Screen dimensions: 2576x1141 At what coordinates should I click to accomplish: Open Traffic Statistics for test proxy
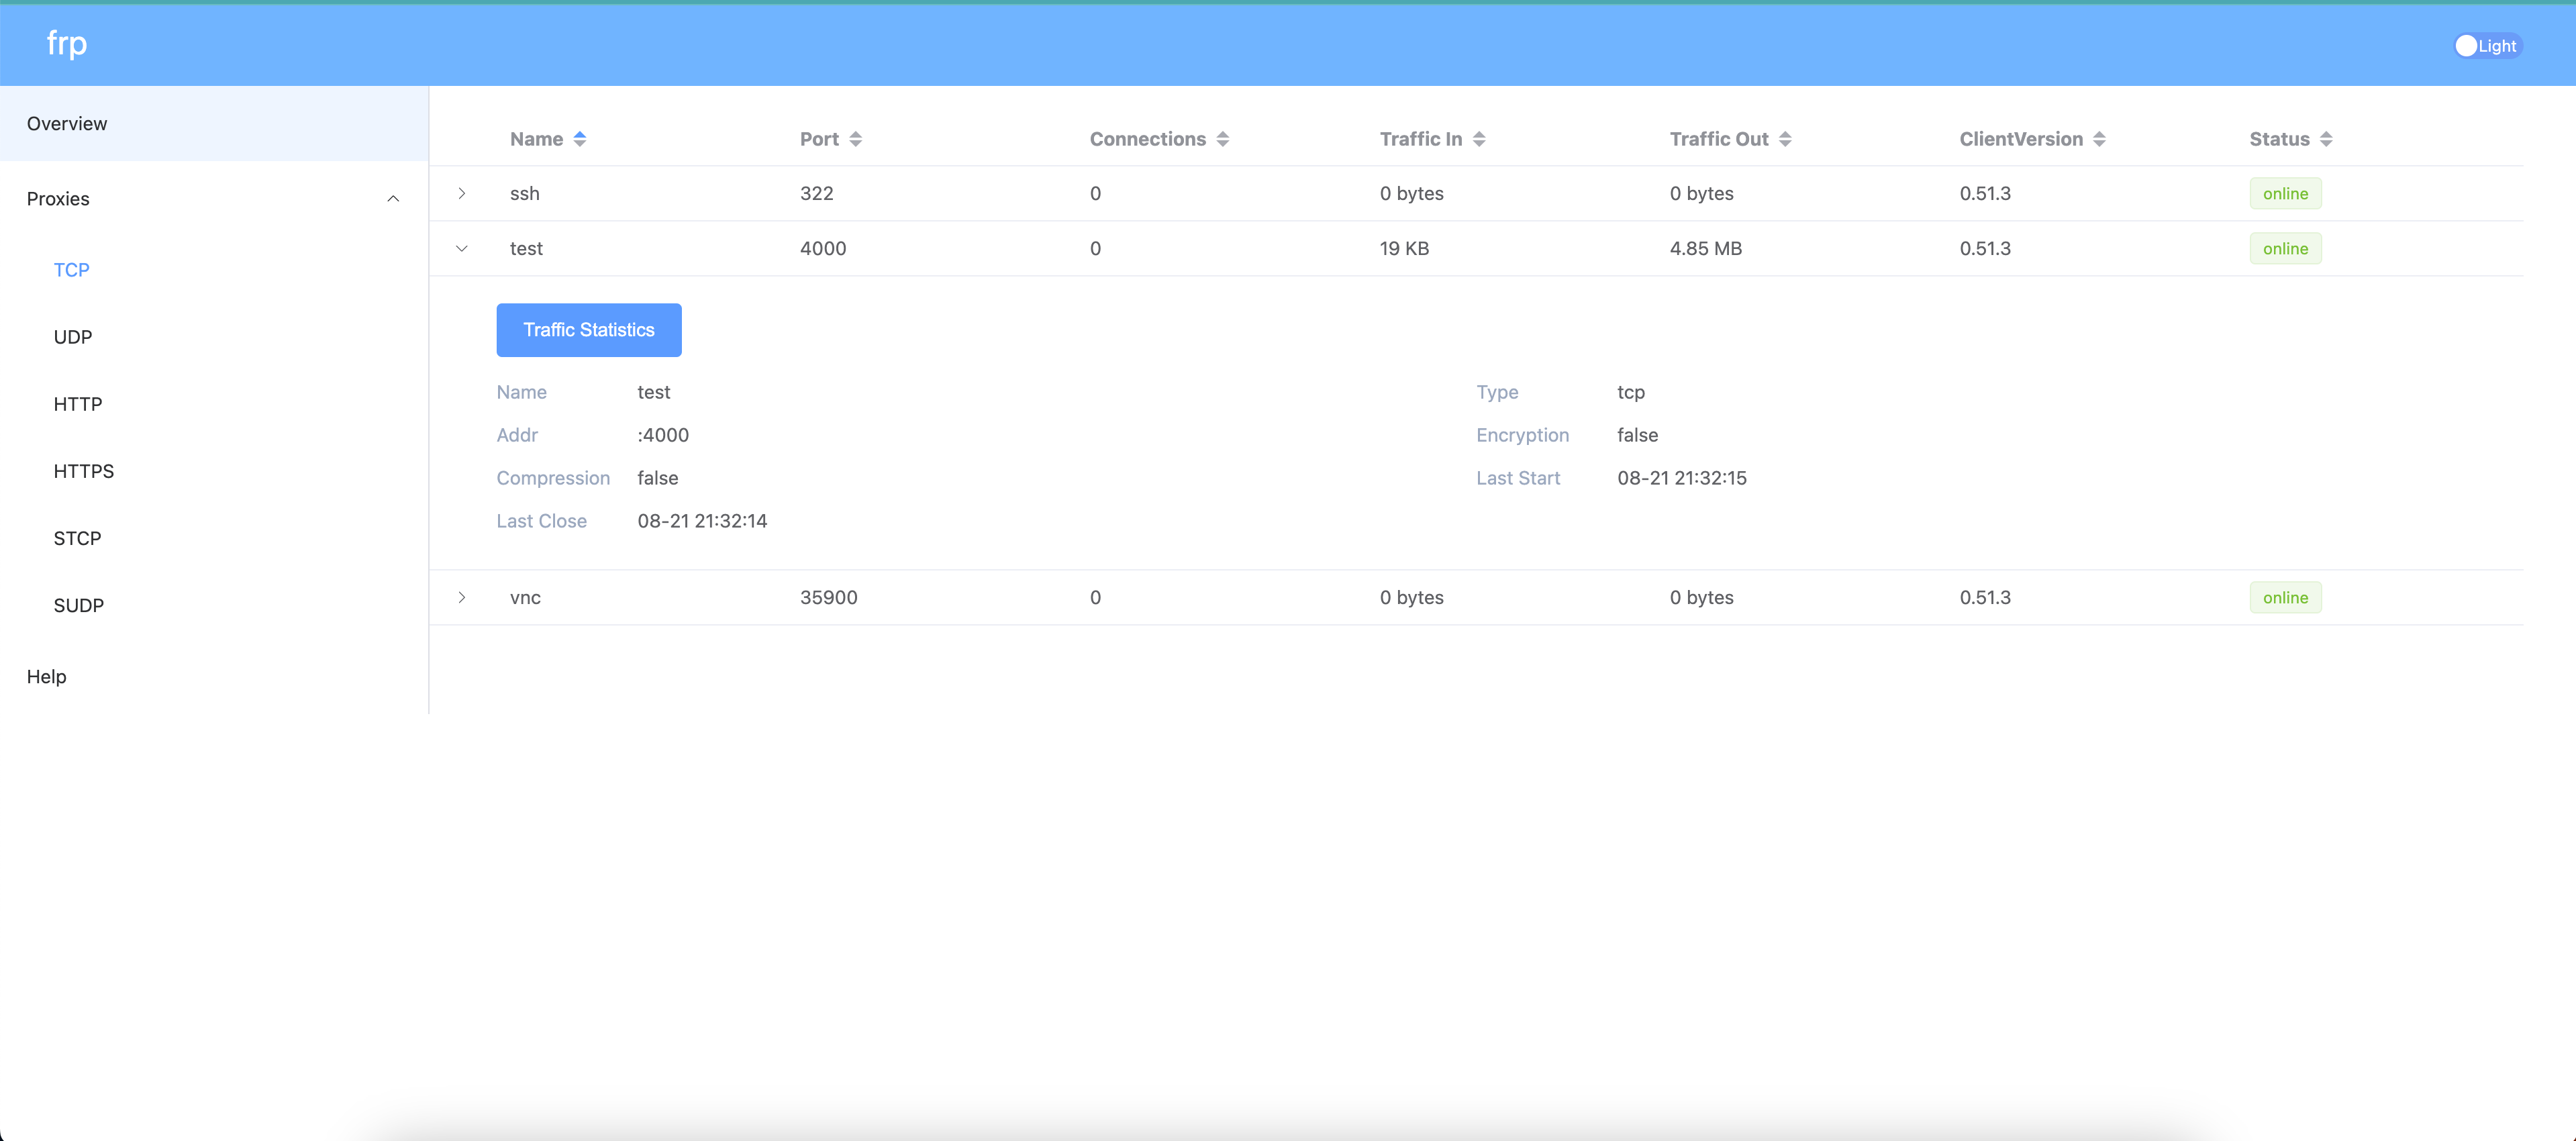click(x=589, y=330)
